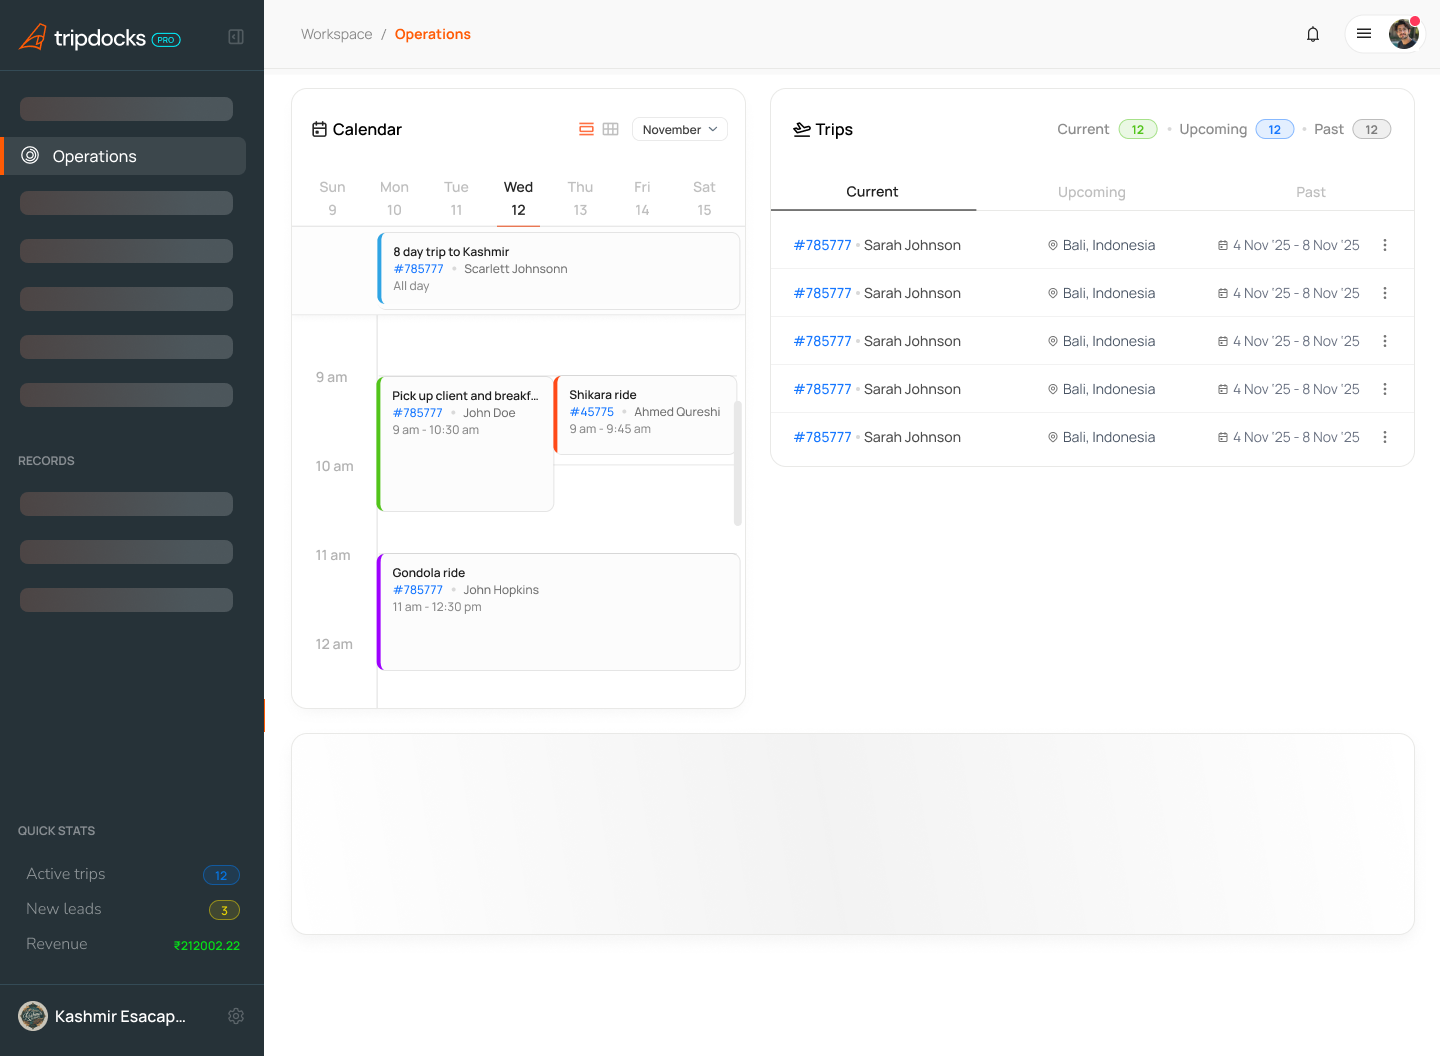1440x1056 pixels.
Task: Collapse the sidebar with the panel icon
Action: coord(236,36)
